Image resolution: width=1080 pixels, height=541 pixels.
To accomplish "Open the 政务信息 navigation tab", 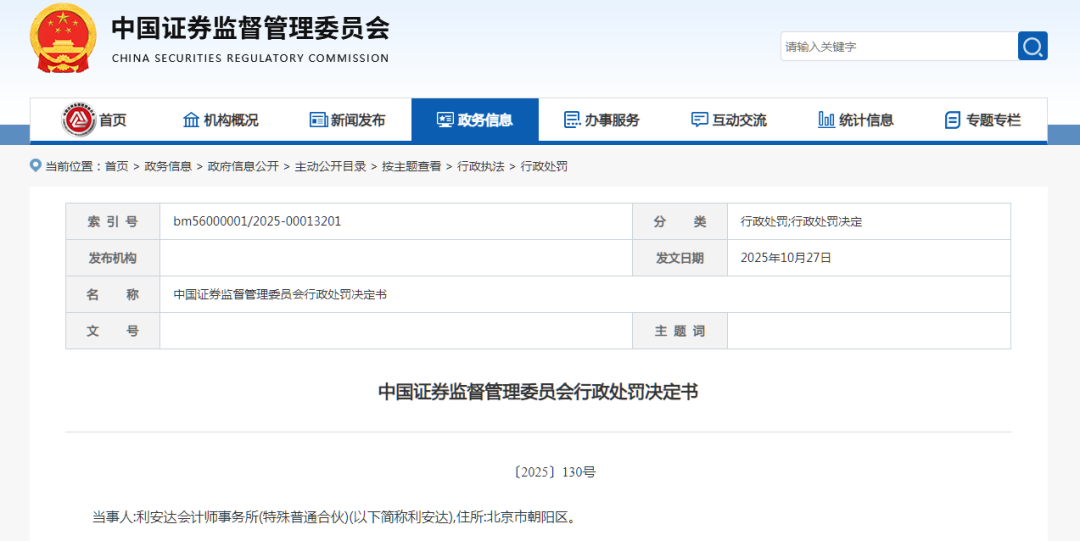I will (x=475, y=120).
